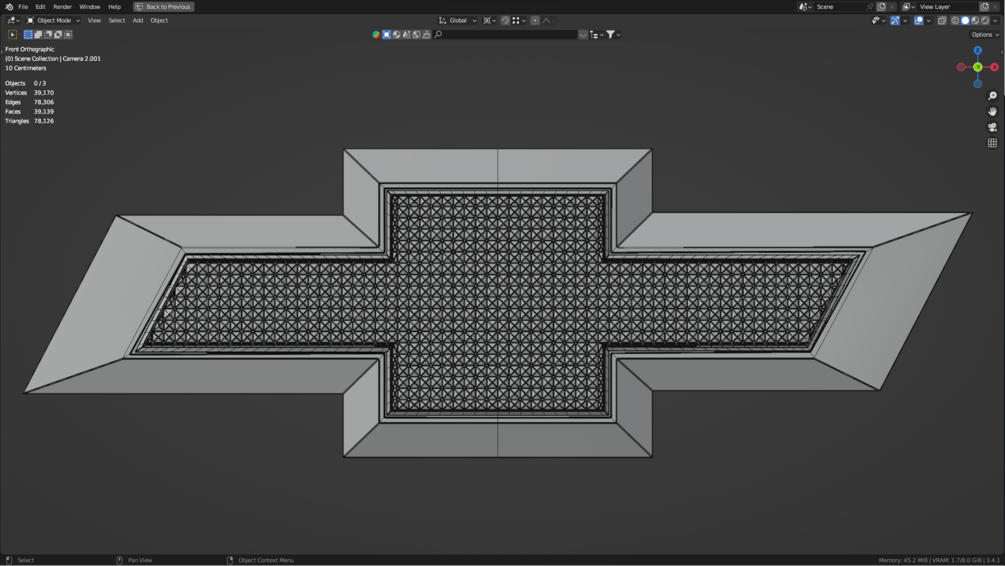The image size is (1005, 566).
Task: Open the view layer browse icon
Action: [x=908, y=6]
